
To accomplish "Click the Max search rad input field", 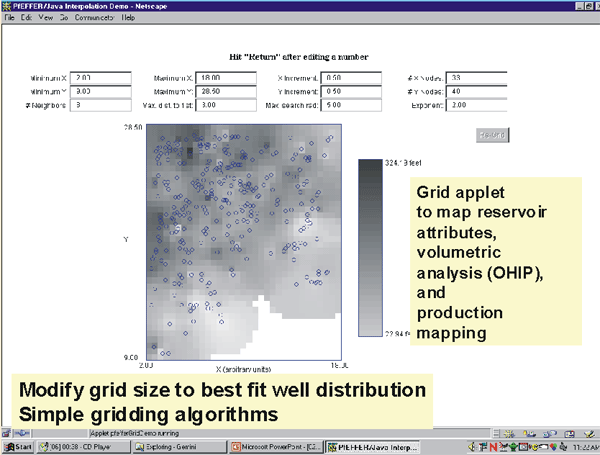I will coord(351,105).
